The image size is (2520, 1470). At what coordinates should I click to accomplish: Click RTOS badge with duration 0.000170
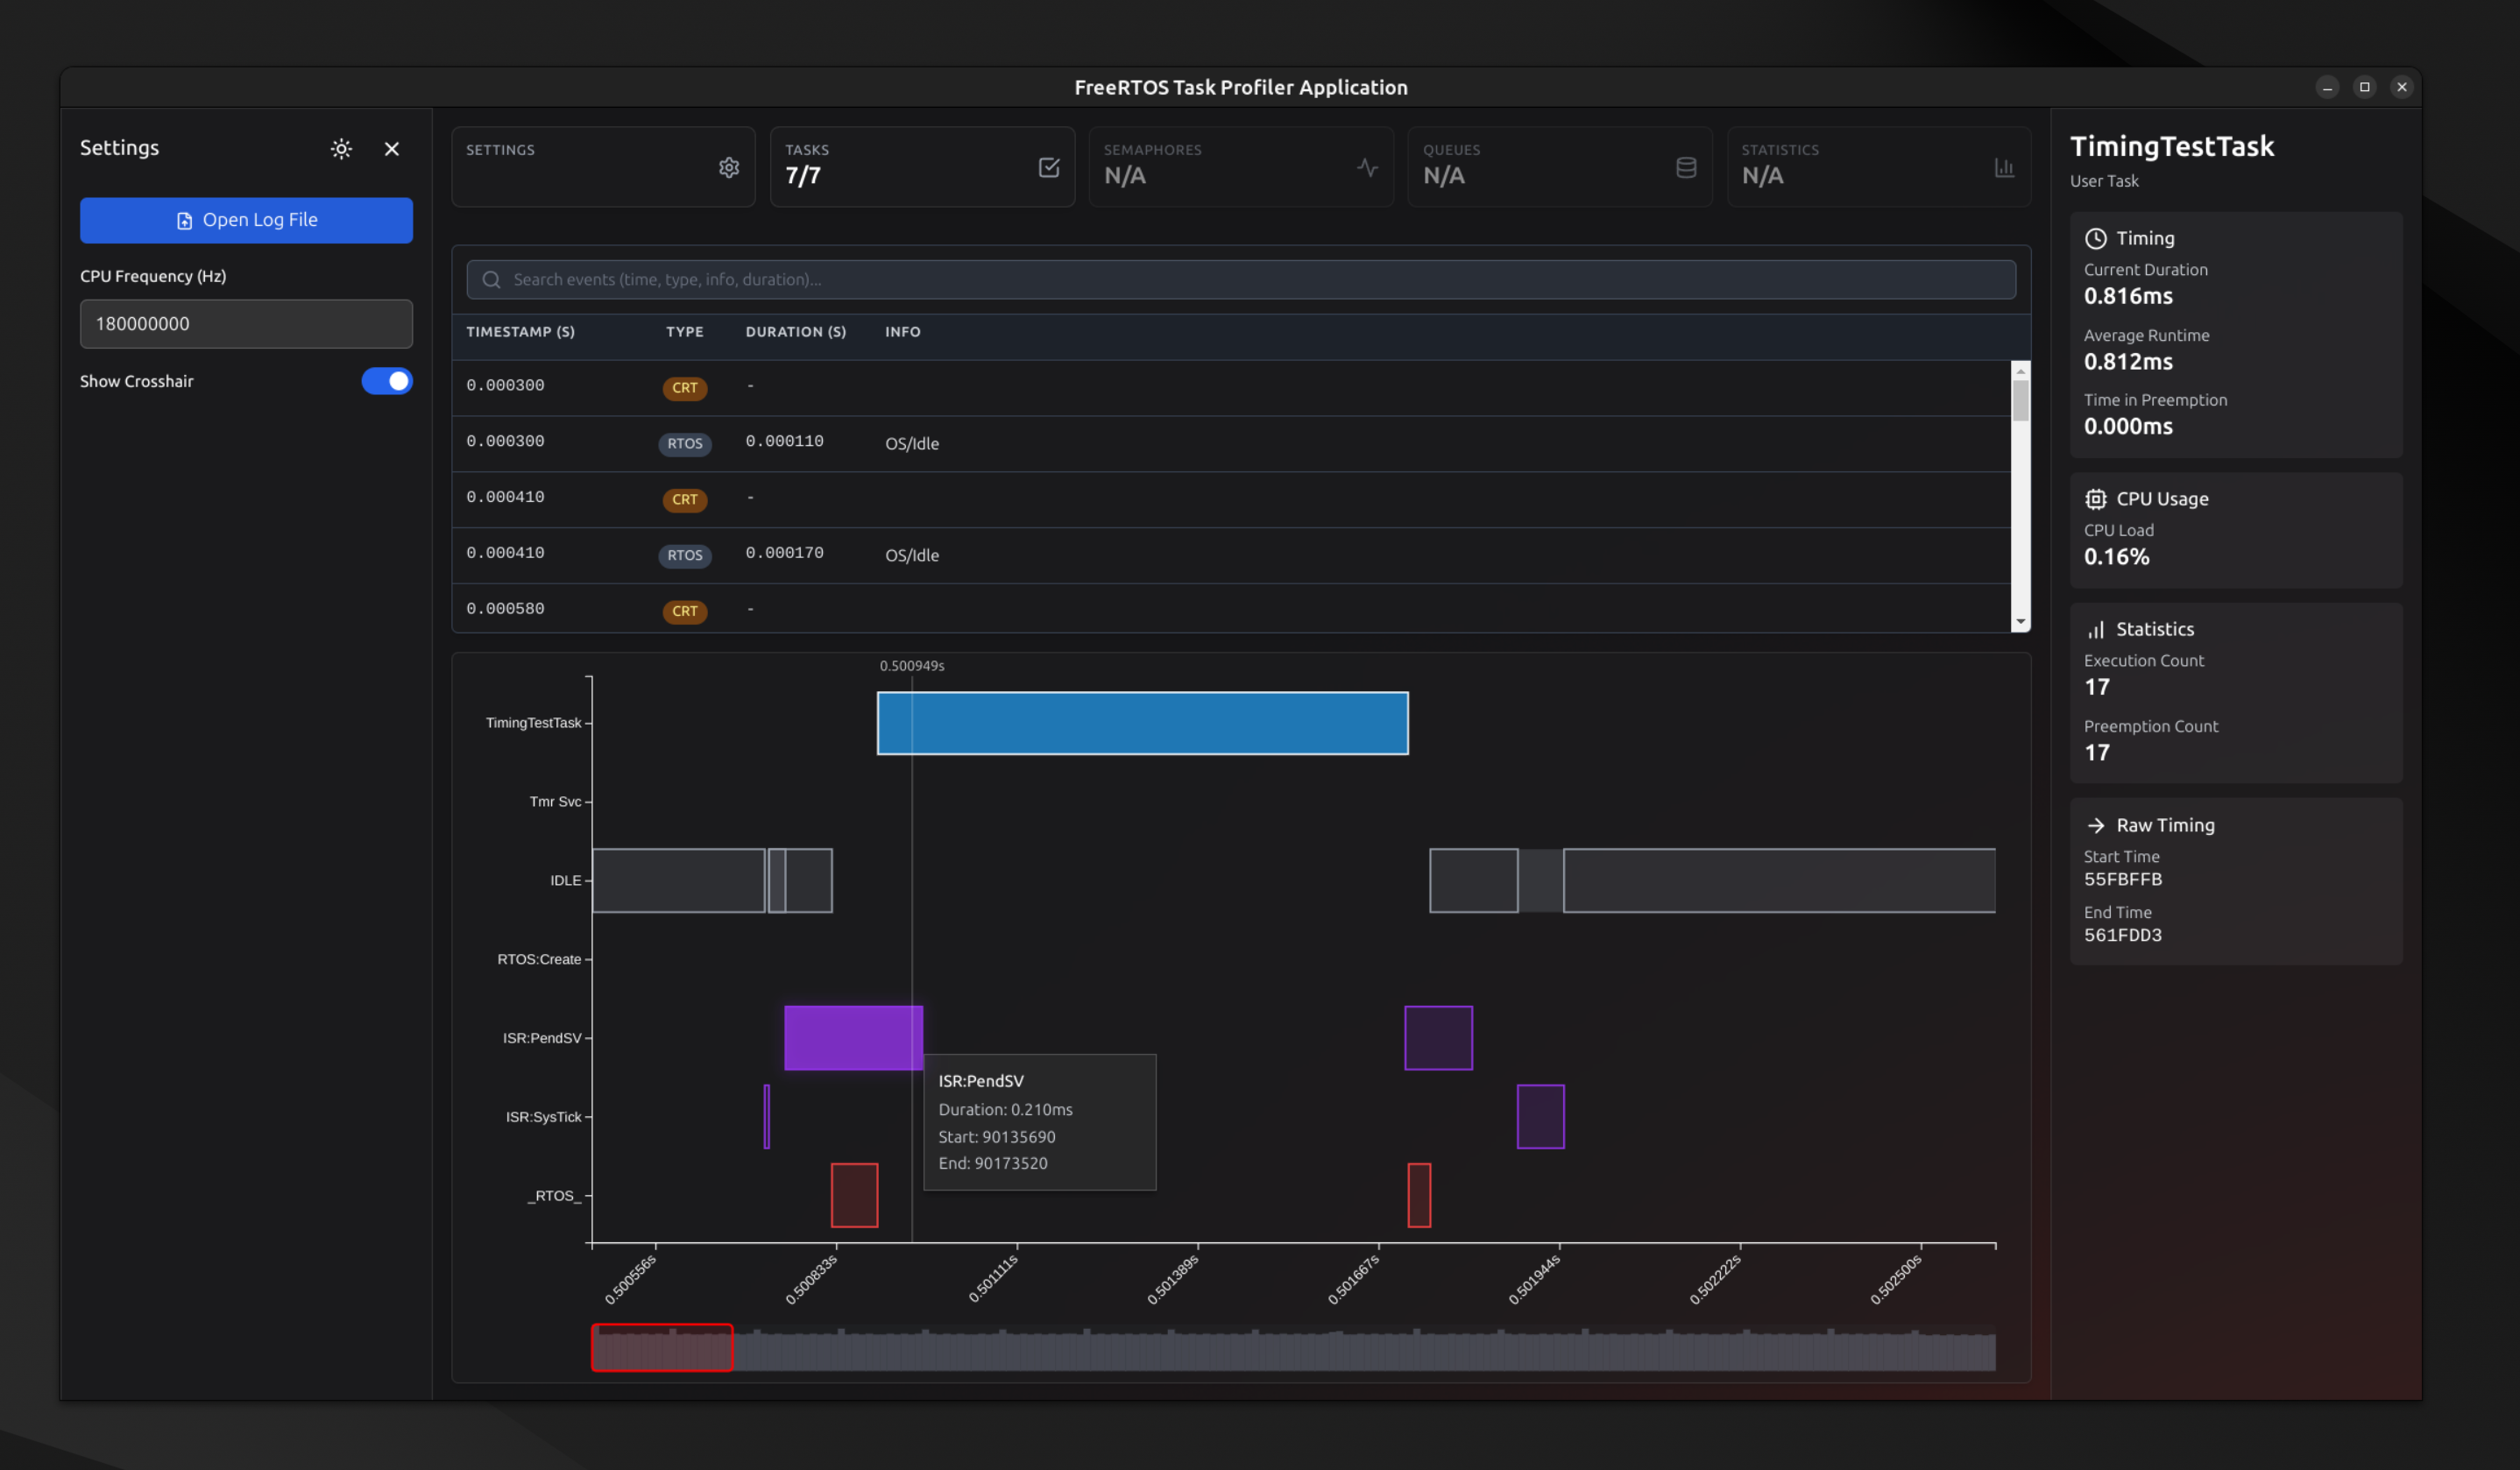click(685, 556)
